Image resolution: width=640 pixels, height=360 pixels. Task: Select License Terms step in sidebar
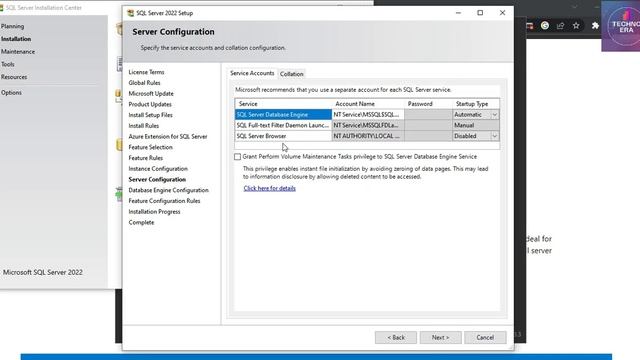pyautogui.click(x=146, y=72)
